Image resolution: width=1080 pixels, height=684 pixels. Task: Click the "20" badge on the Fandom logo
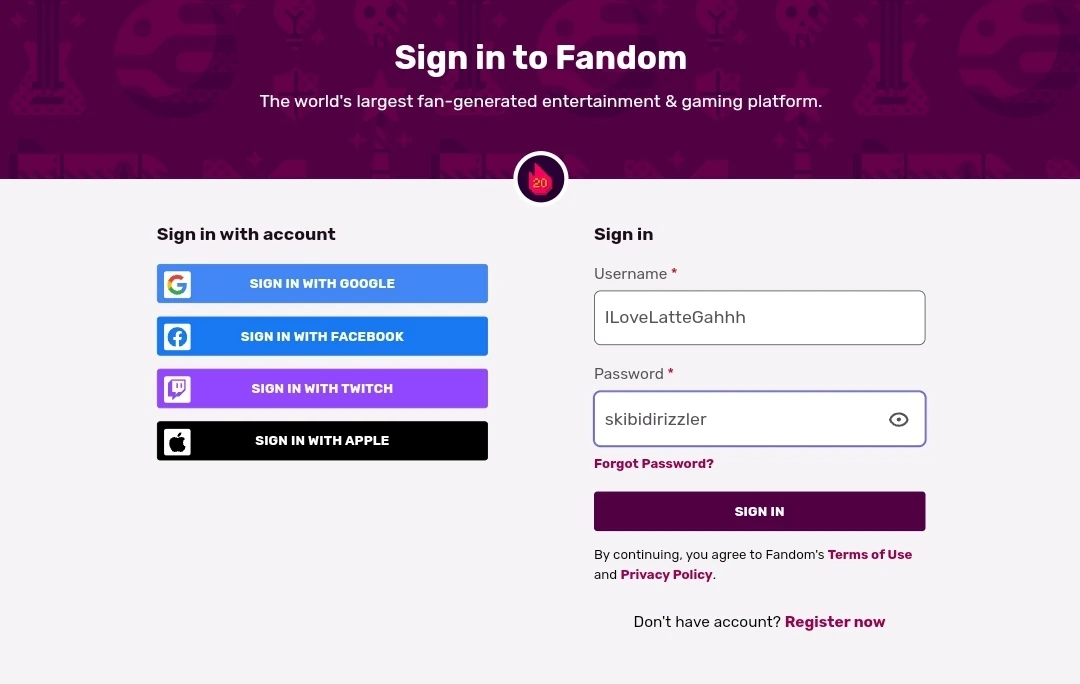(540, 183)
